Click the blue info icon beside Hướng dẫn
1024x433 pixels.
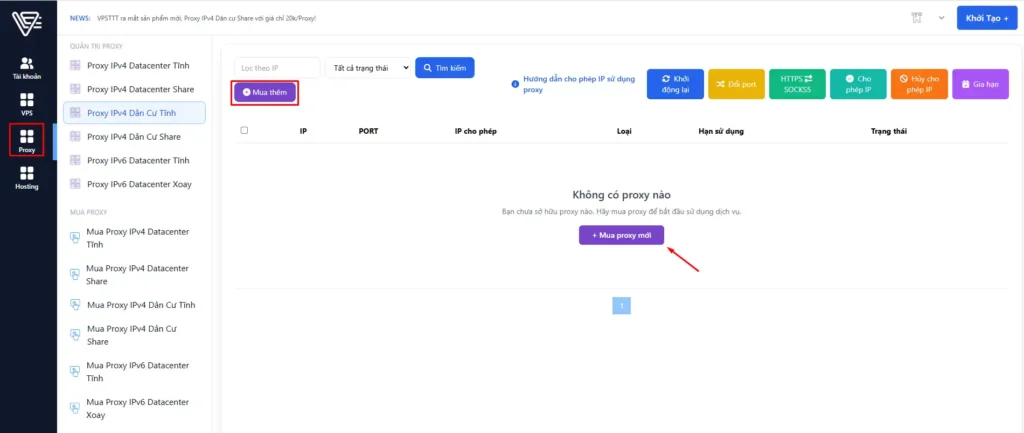(515, 84)
